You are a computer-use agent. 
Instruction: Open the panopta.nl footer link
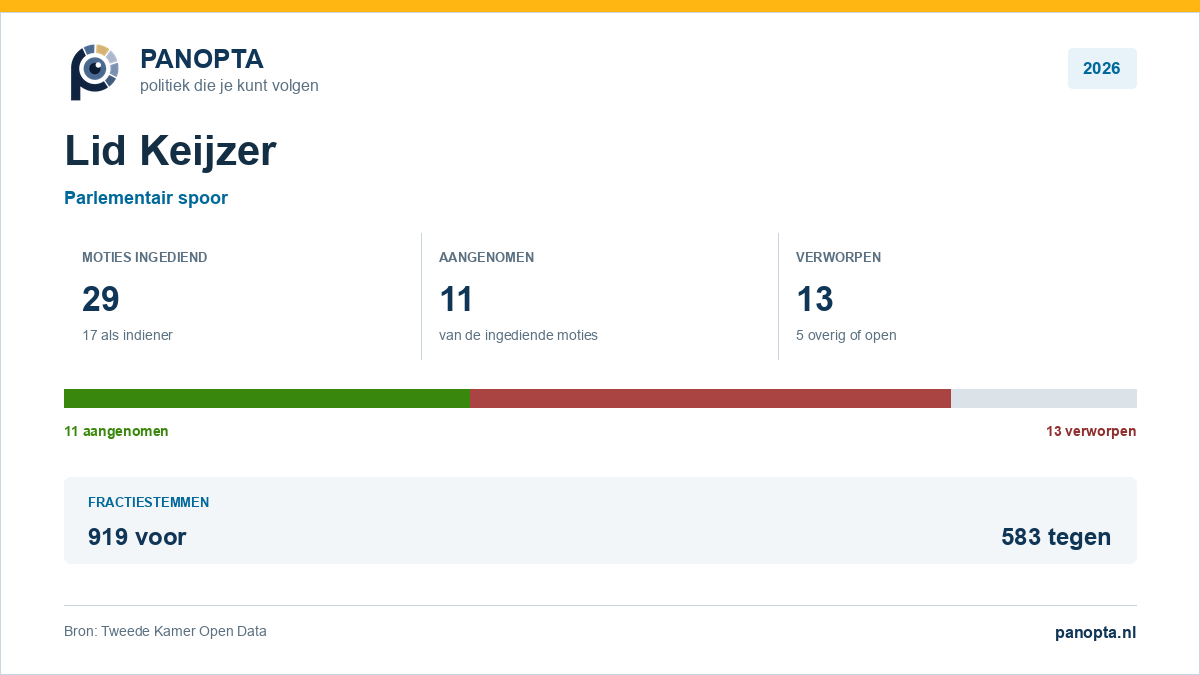pos(1096,632)
